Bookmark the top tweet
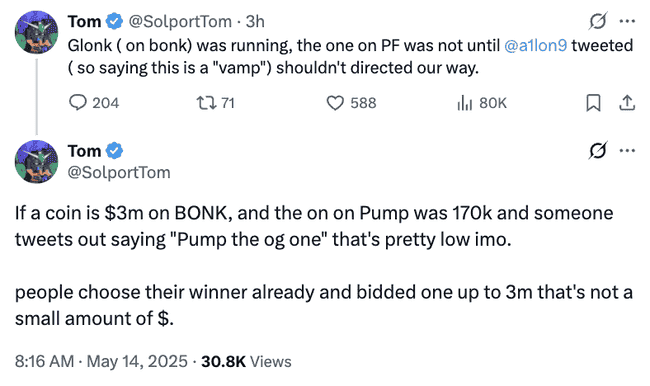Viewport: 650px width, 386px height. click(x=593, y=103)
